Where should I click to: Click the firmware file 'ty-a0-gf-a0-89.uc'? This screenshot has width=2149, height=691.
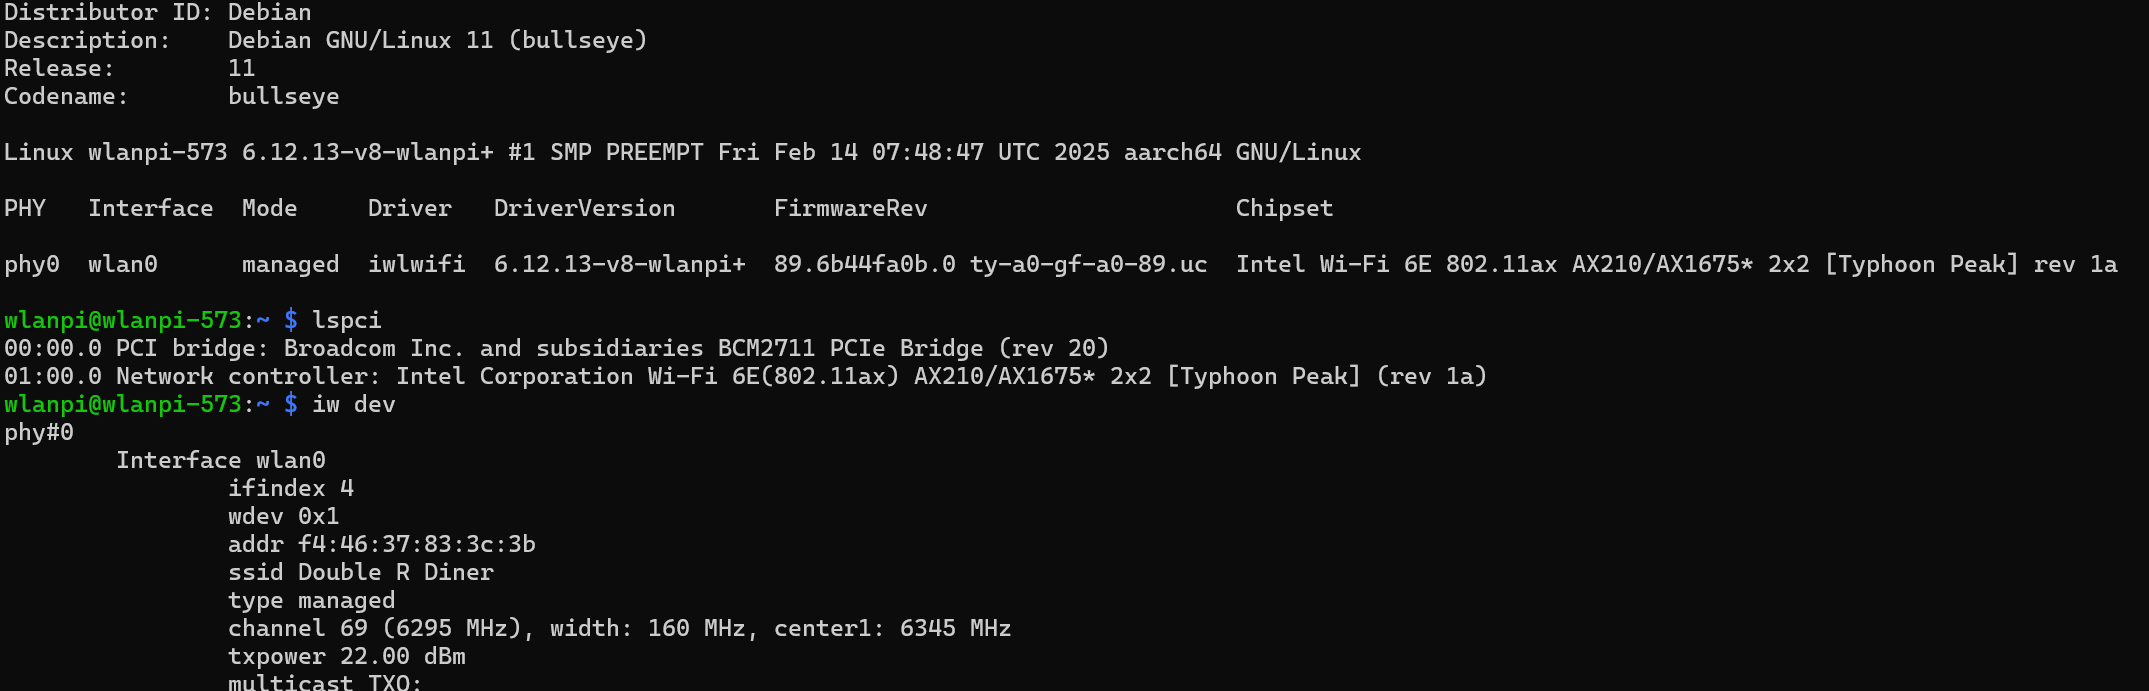point(1088,265)
